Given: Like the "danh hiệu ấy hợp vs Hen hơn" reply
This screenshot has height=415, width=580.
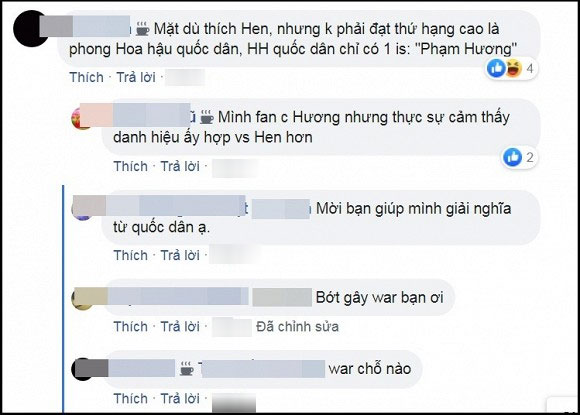Looking at the screenshot, I should 131,166.
